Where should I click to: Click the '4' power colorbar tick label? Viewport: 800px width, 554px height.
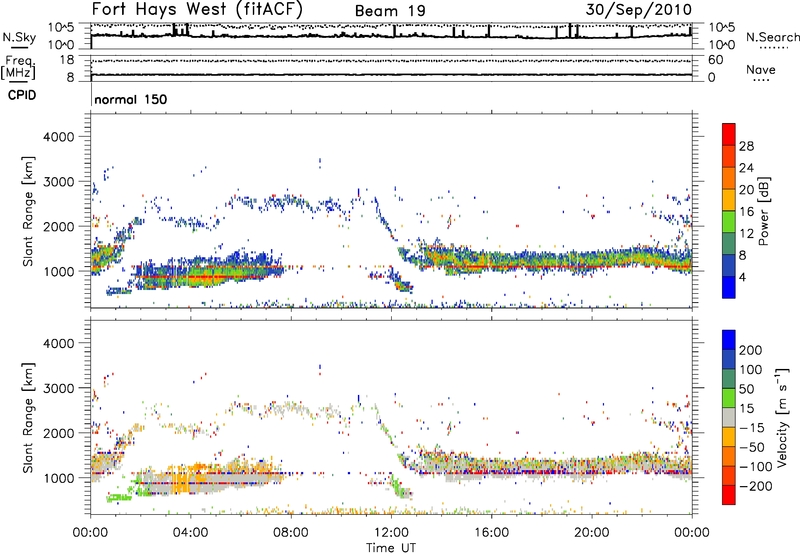click(x=742, y=278)
